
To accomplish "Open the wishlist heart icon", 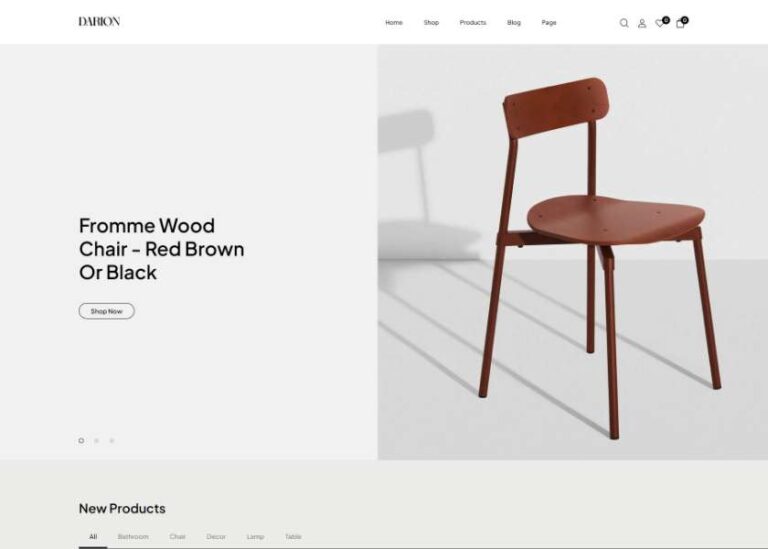I will click(x=660, y=23).
